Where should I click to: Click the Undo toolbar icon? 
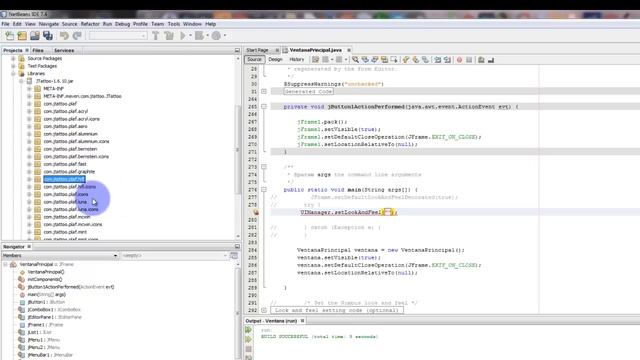pyautogui.click(x=64, y=36)
